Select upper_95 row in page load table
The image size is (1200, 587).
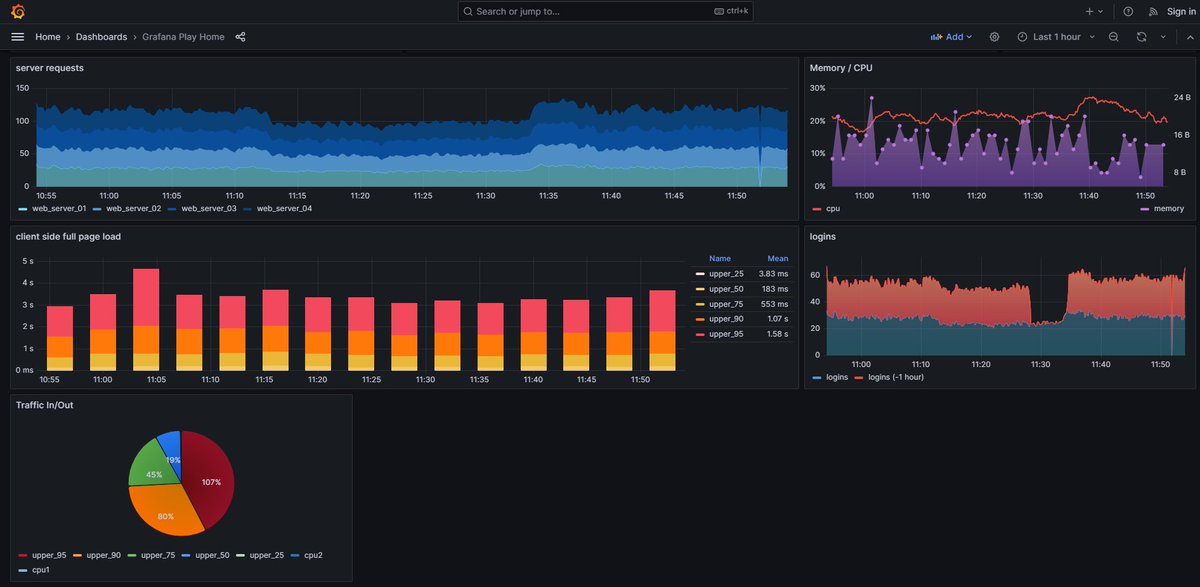click(x=742, y=333)
